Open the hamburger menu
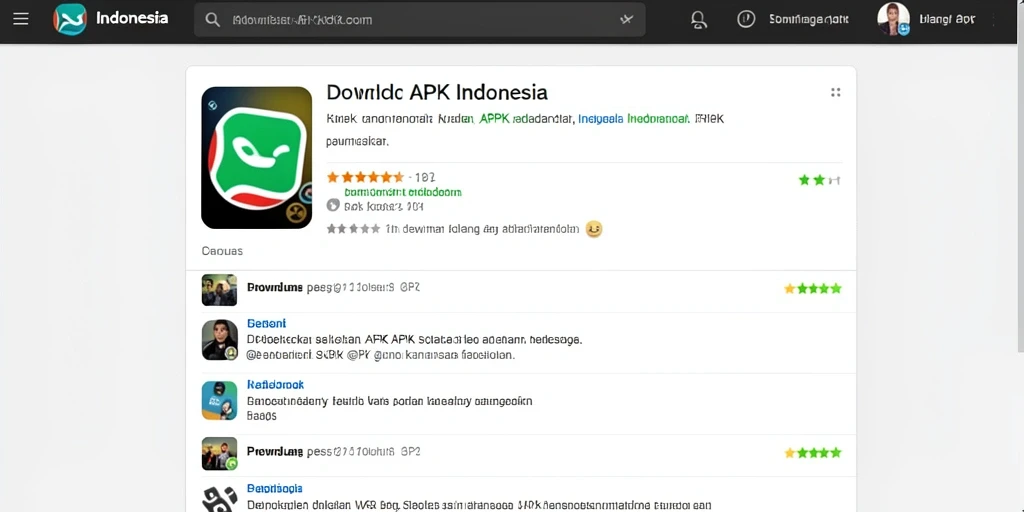1024x512 pixels. tap(21, 19)
